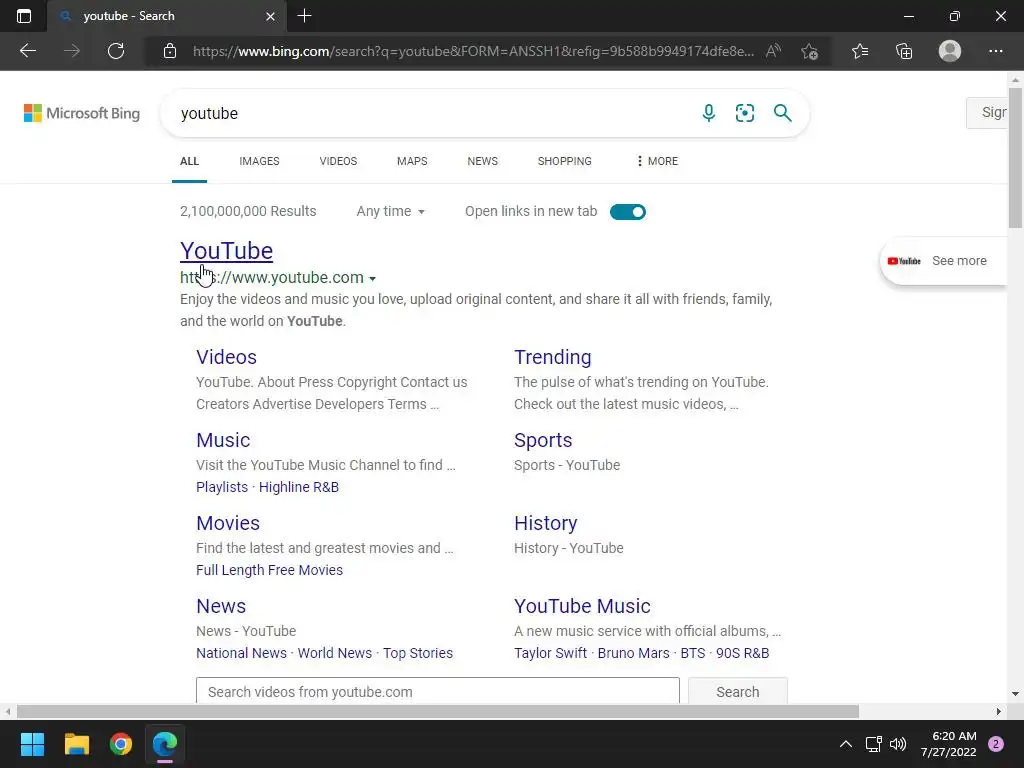Screen dimensions: 1024x768
Task: Click the horizontal scrollbar thumb
Action: (x=438, y=711)
